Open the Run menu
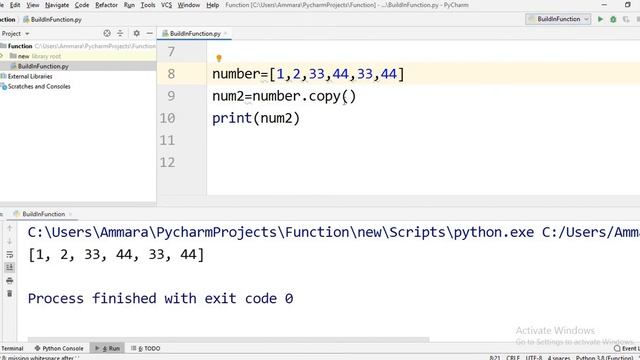The height and width of the screenshot is (360, 640). click(129, 5)
